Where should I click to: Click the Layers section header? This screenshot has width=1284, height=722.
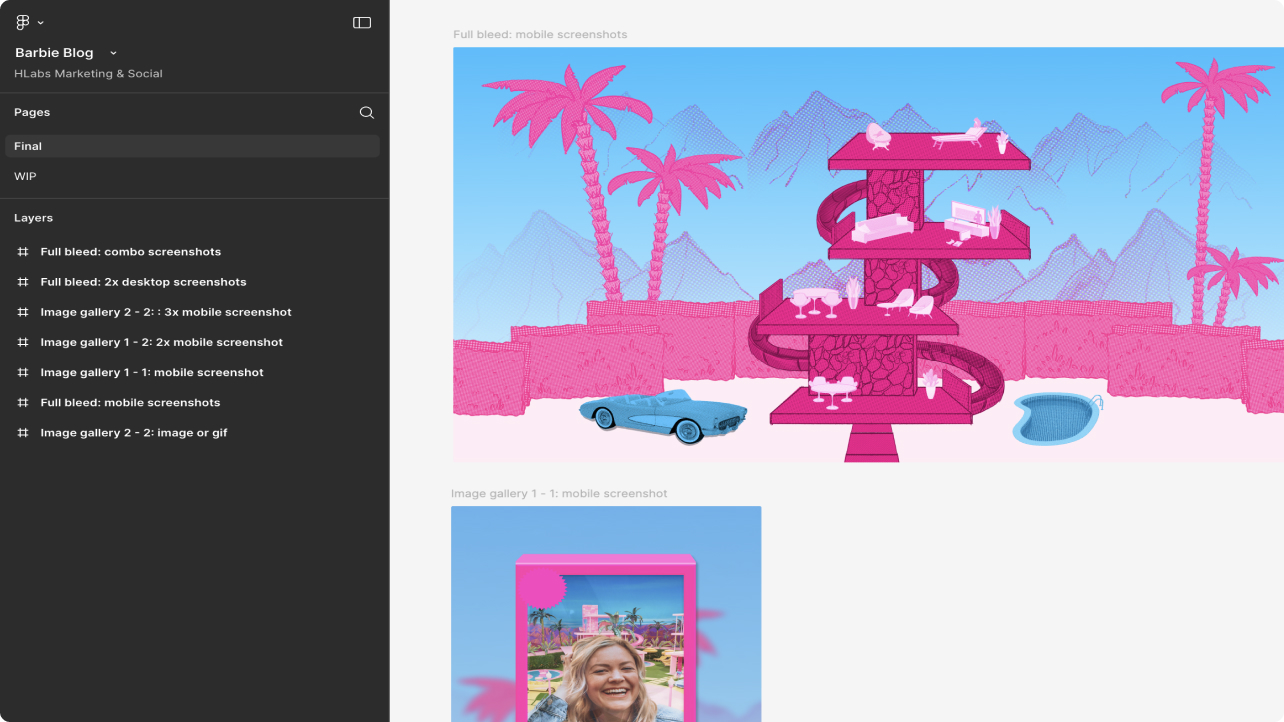[33, 218]
